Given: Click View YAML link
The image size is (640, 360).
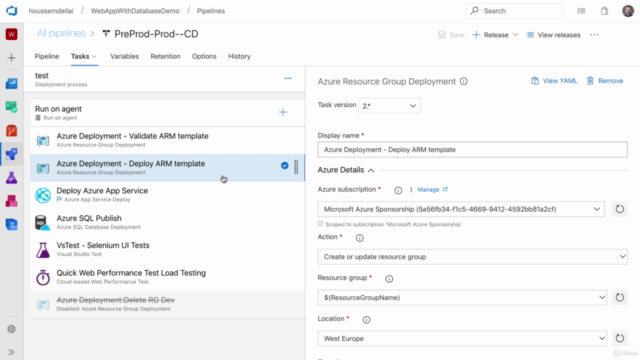Looking at the screenshot, I should coord(554,81).
